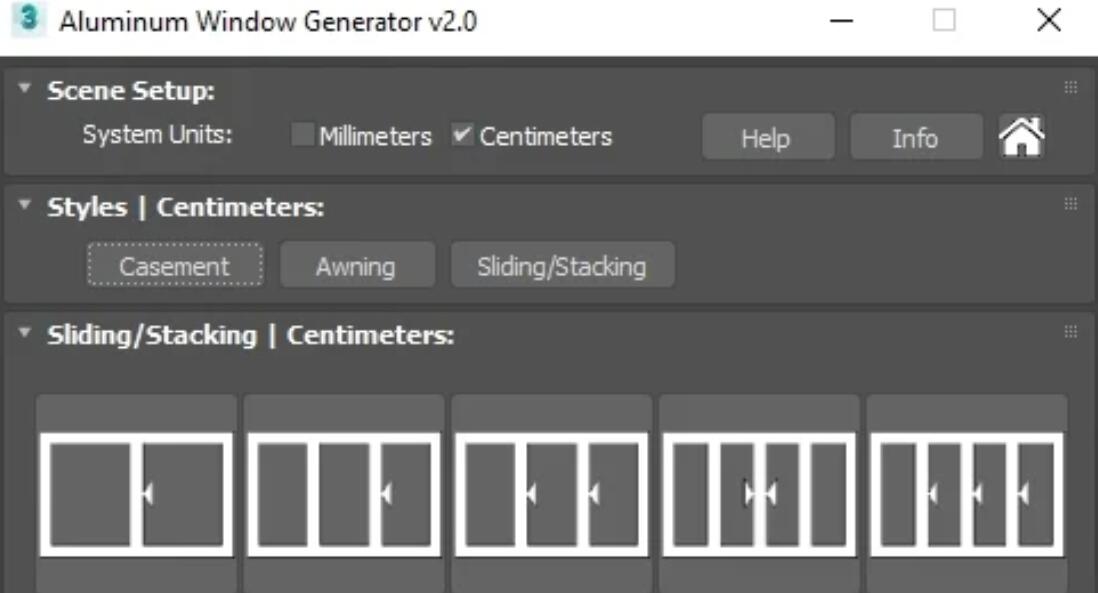The width and height of the screenshot is (1098, 593).
Task: Select the two-panel sliding window thumbnail
Action: point(136,494)
